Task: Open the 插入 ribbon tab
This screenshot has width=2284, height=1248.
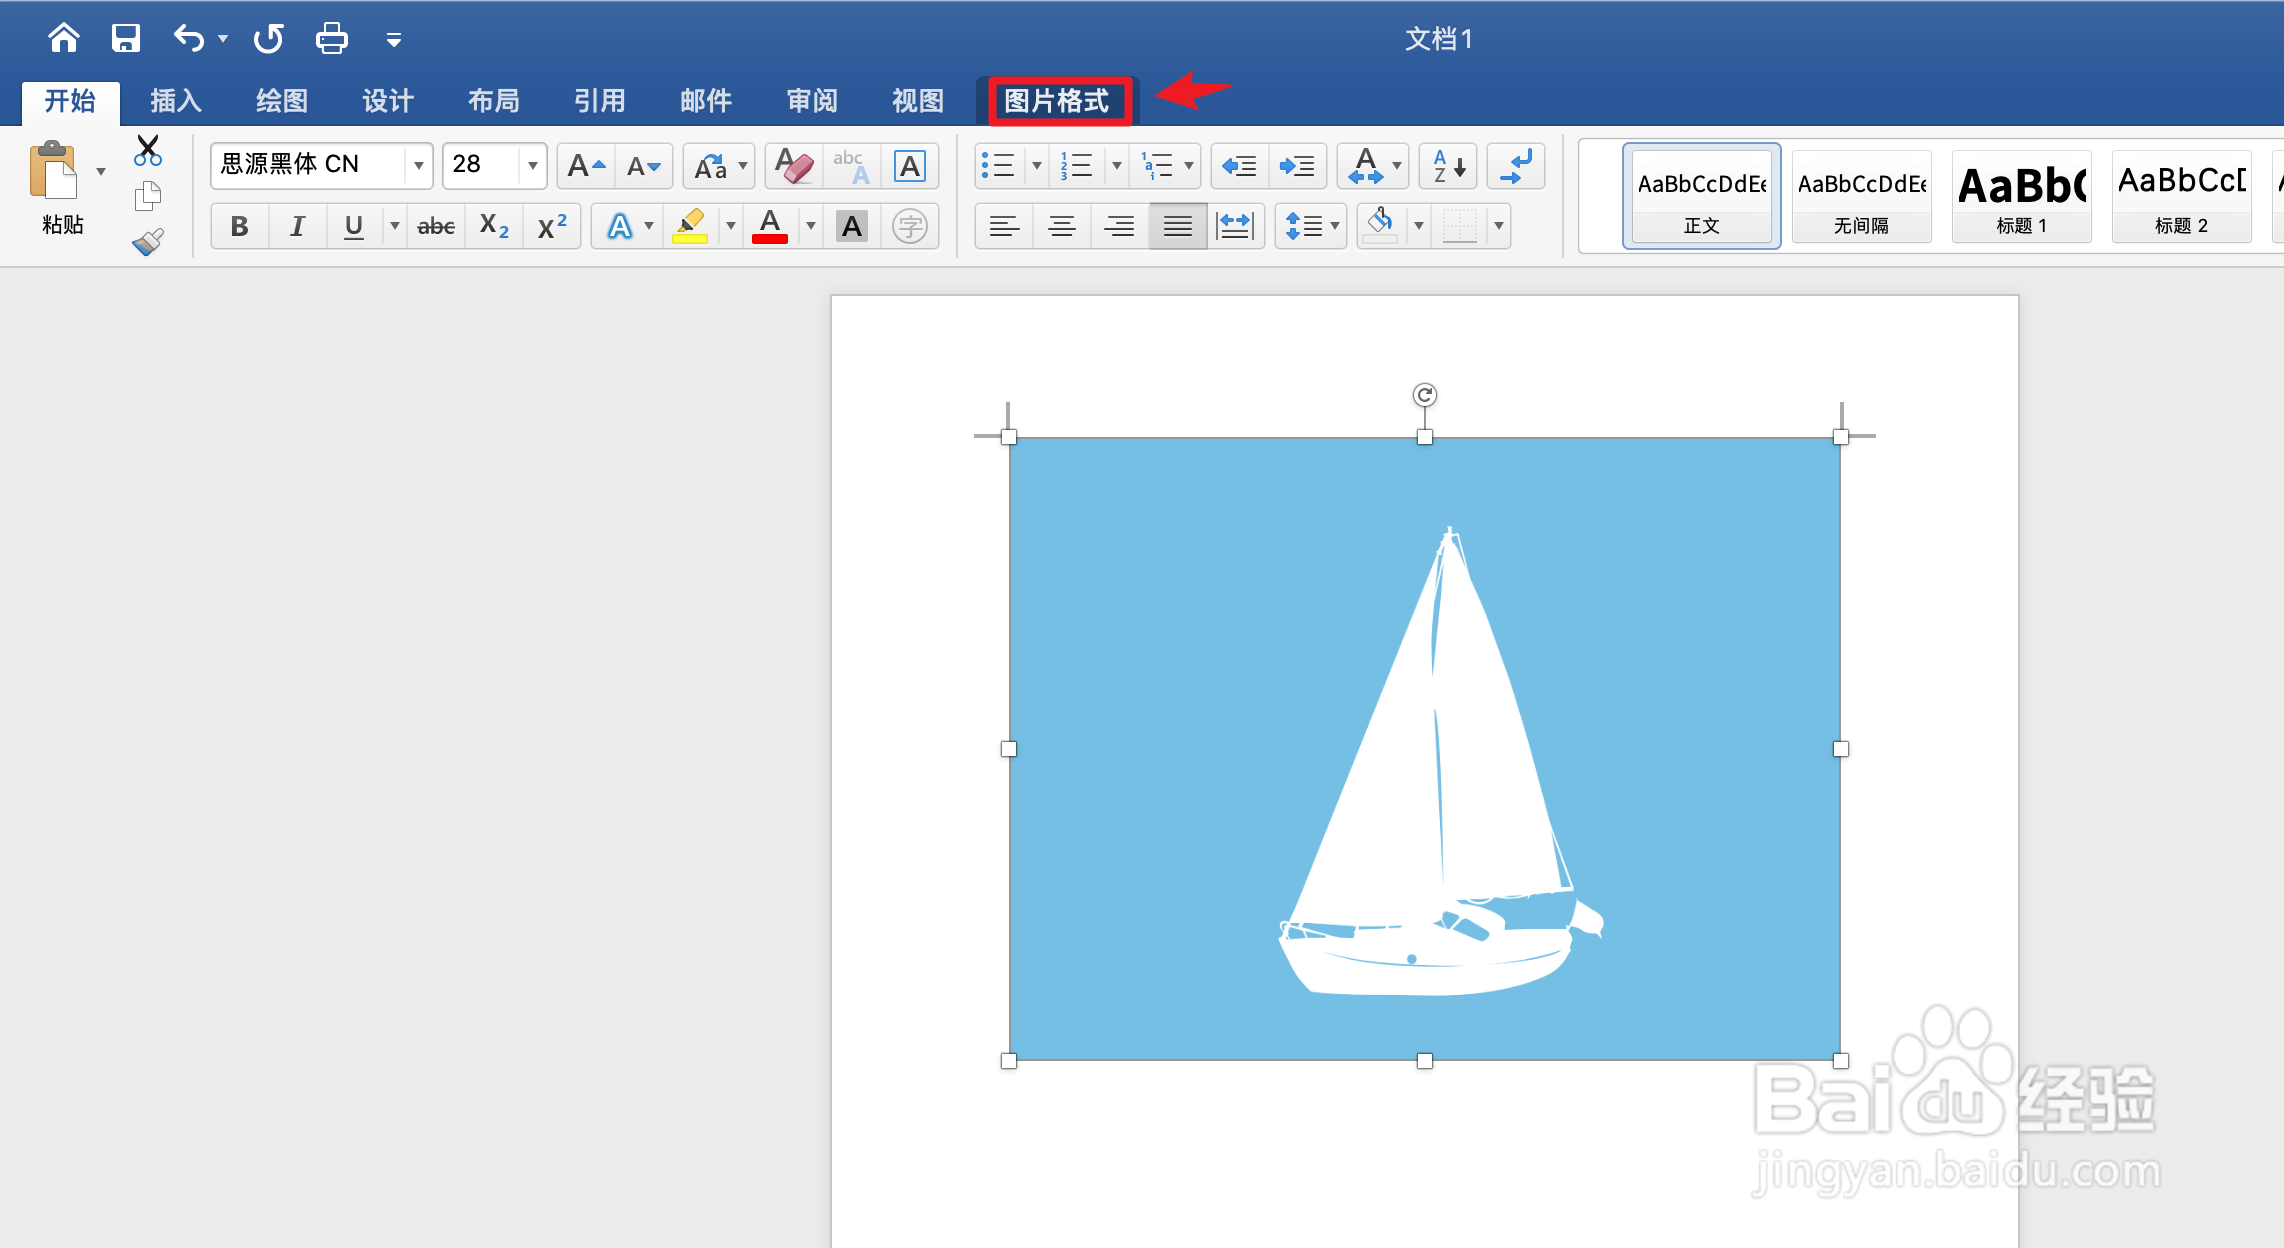Action: (176, 101)
